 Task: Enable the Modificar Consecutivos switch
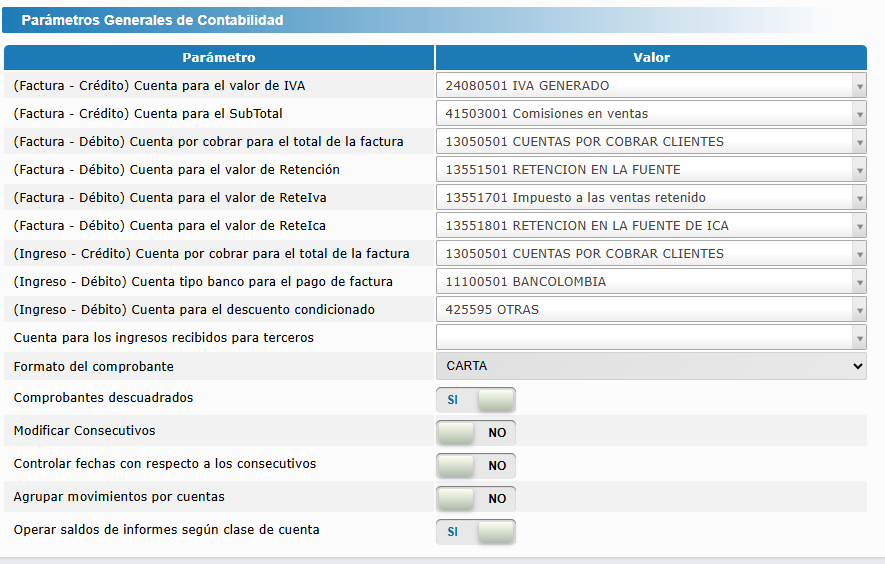tap(476, 433)
